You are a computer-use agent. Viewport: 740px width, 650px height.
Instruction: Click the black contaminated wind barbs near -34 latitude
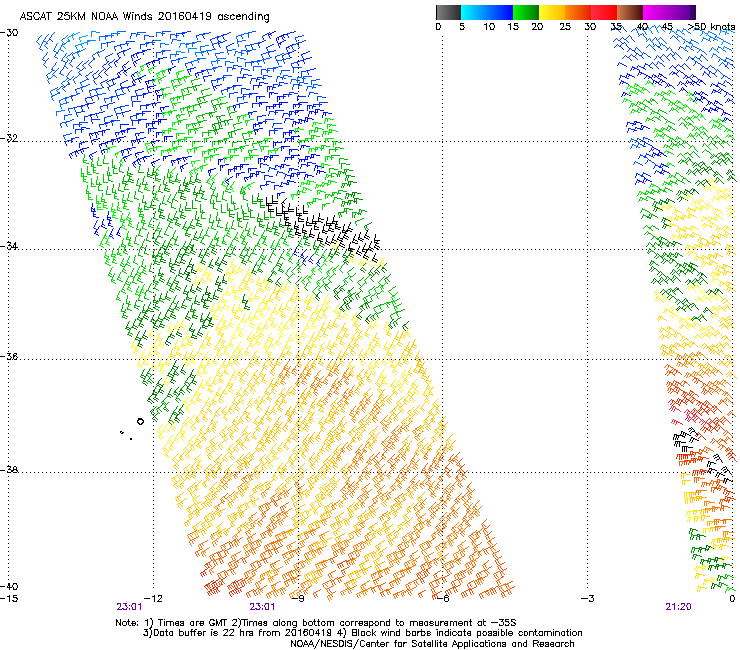(321, 227)
